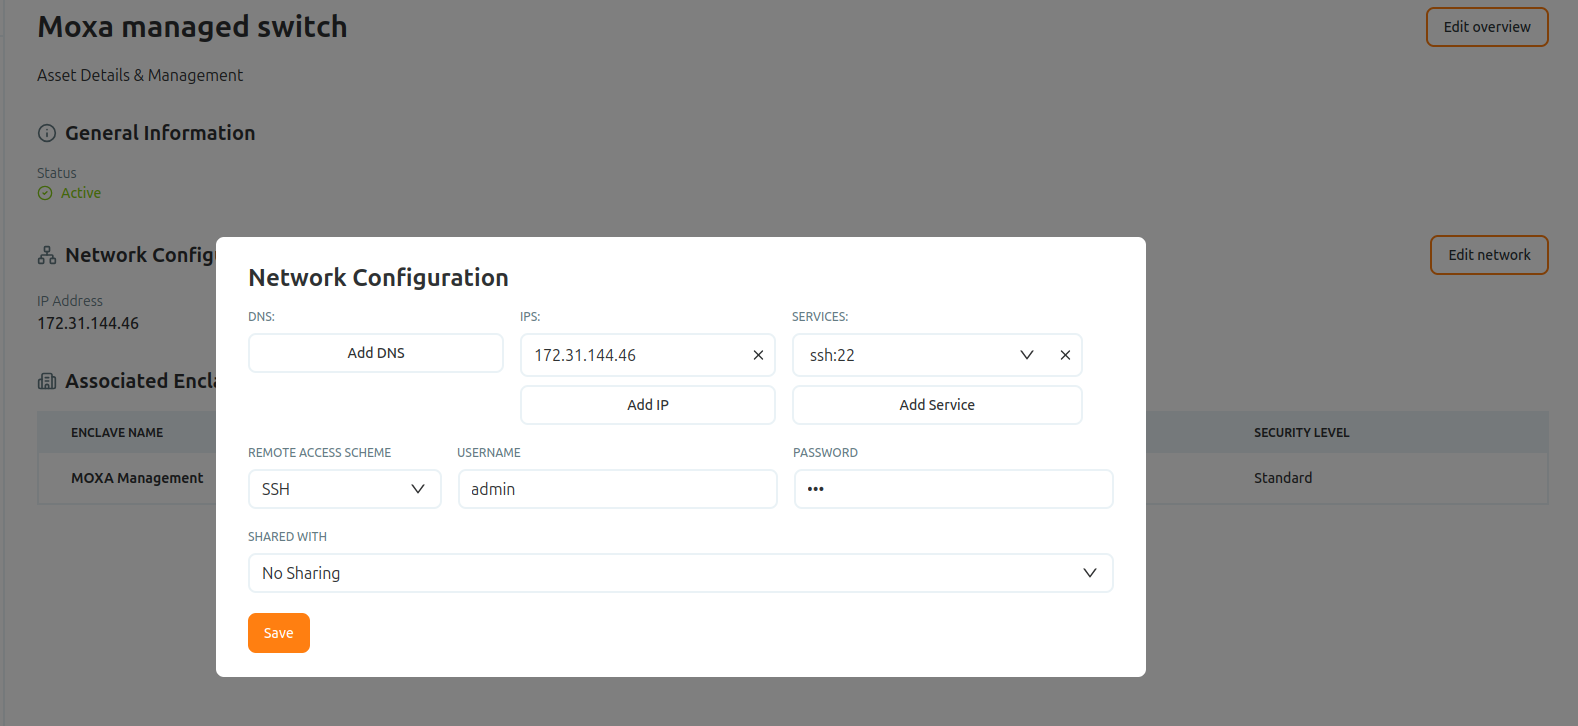
Task: Click the Active status check icon
Action: click(45, 193)
